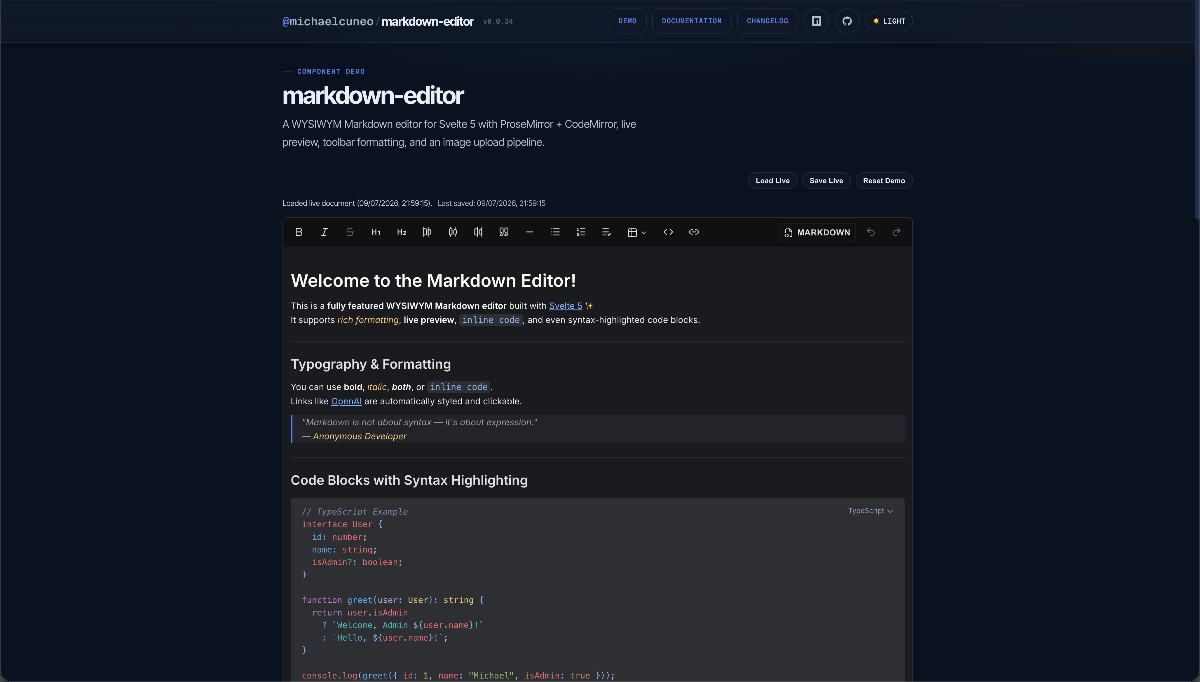Click the v0.0.34 version label
This screenshot has width=1200, height=682.
click(x=498, y=21)
